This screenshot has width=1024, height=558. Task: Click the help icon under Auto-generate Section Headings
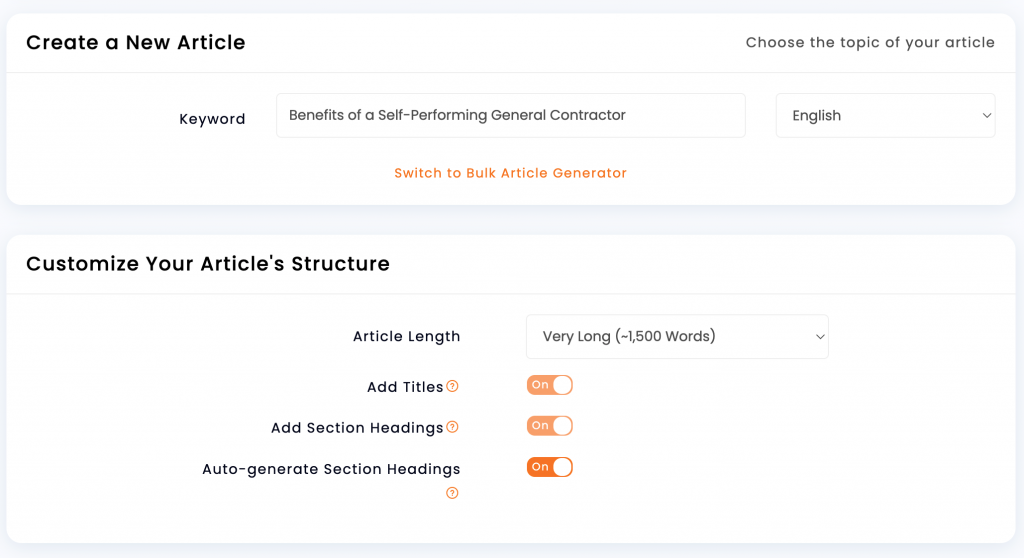coord(452,493)
